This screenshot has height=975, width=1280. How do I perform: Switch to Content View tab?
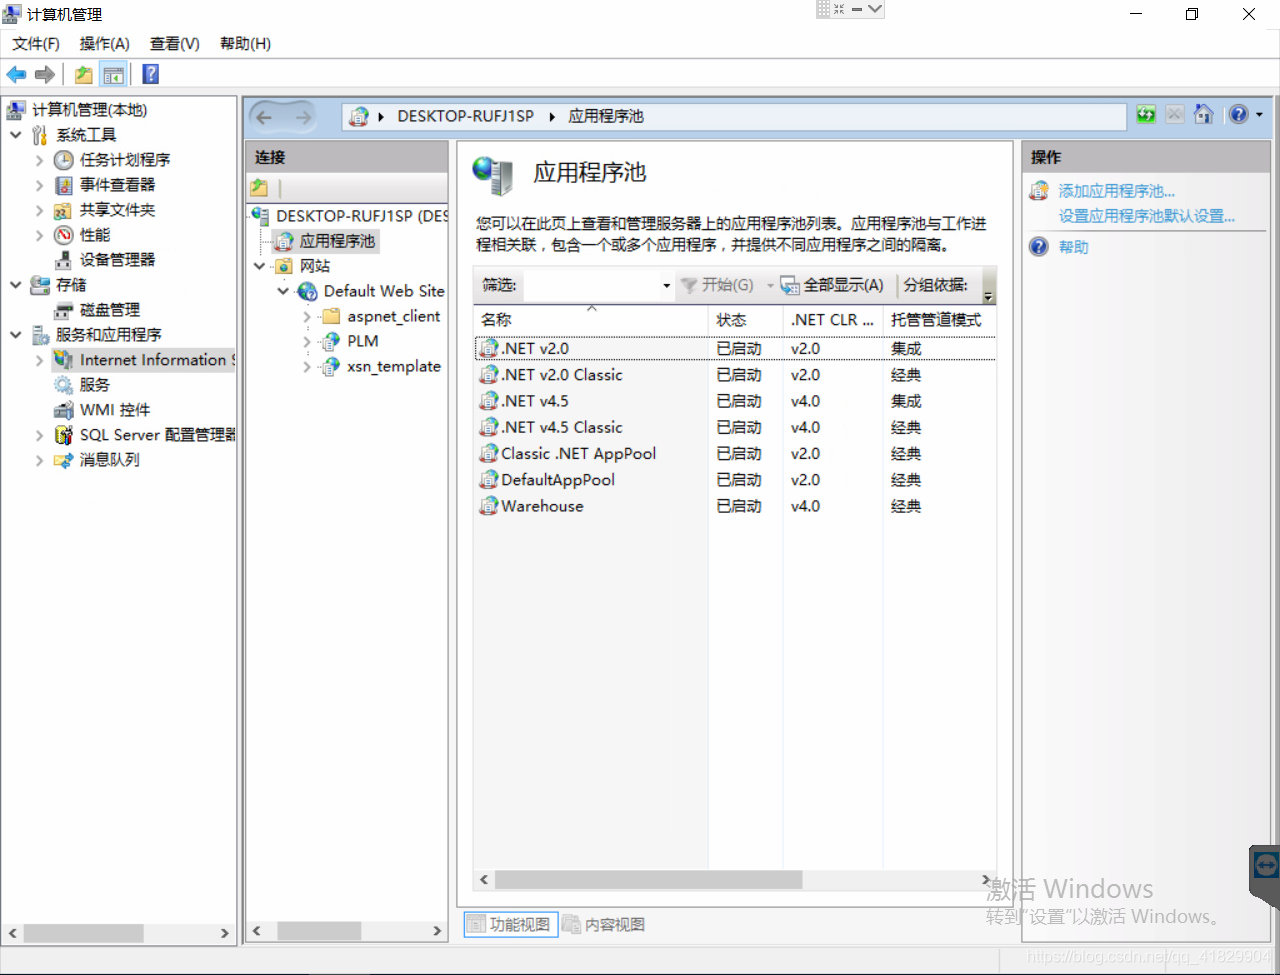click(x=604, y=924)
